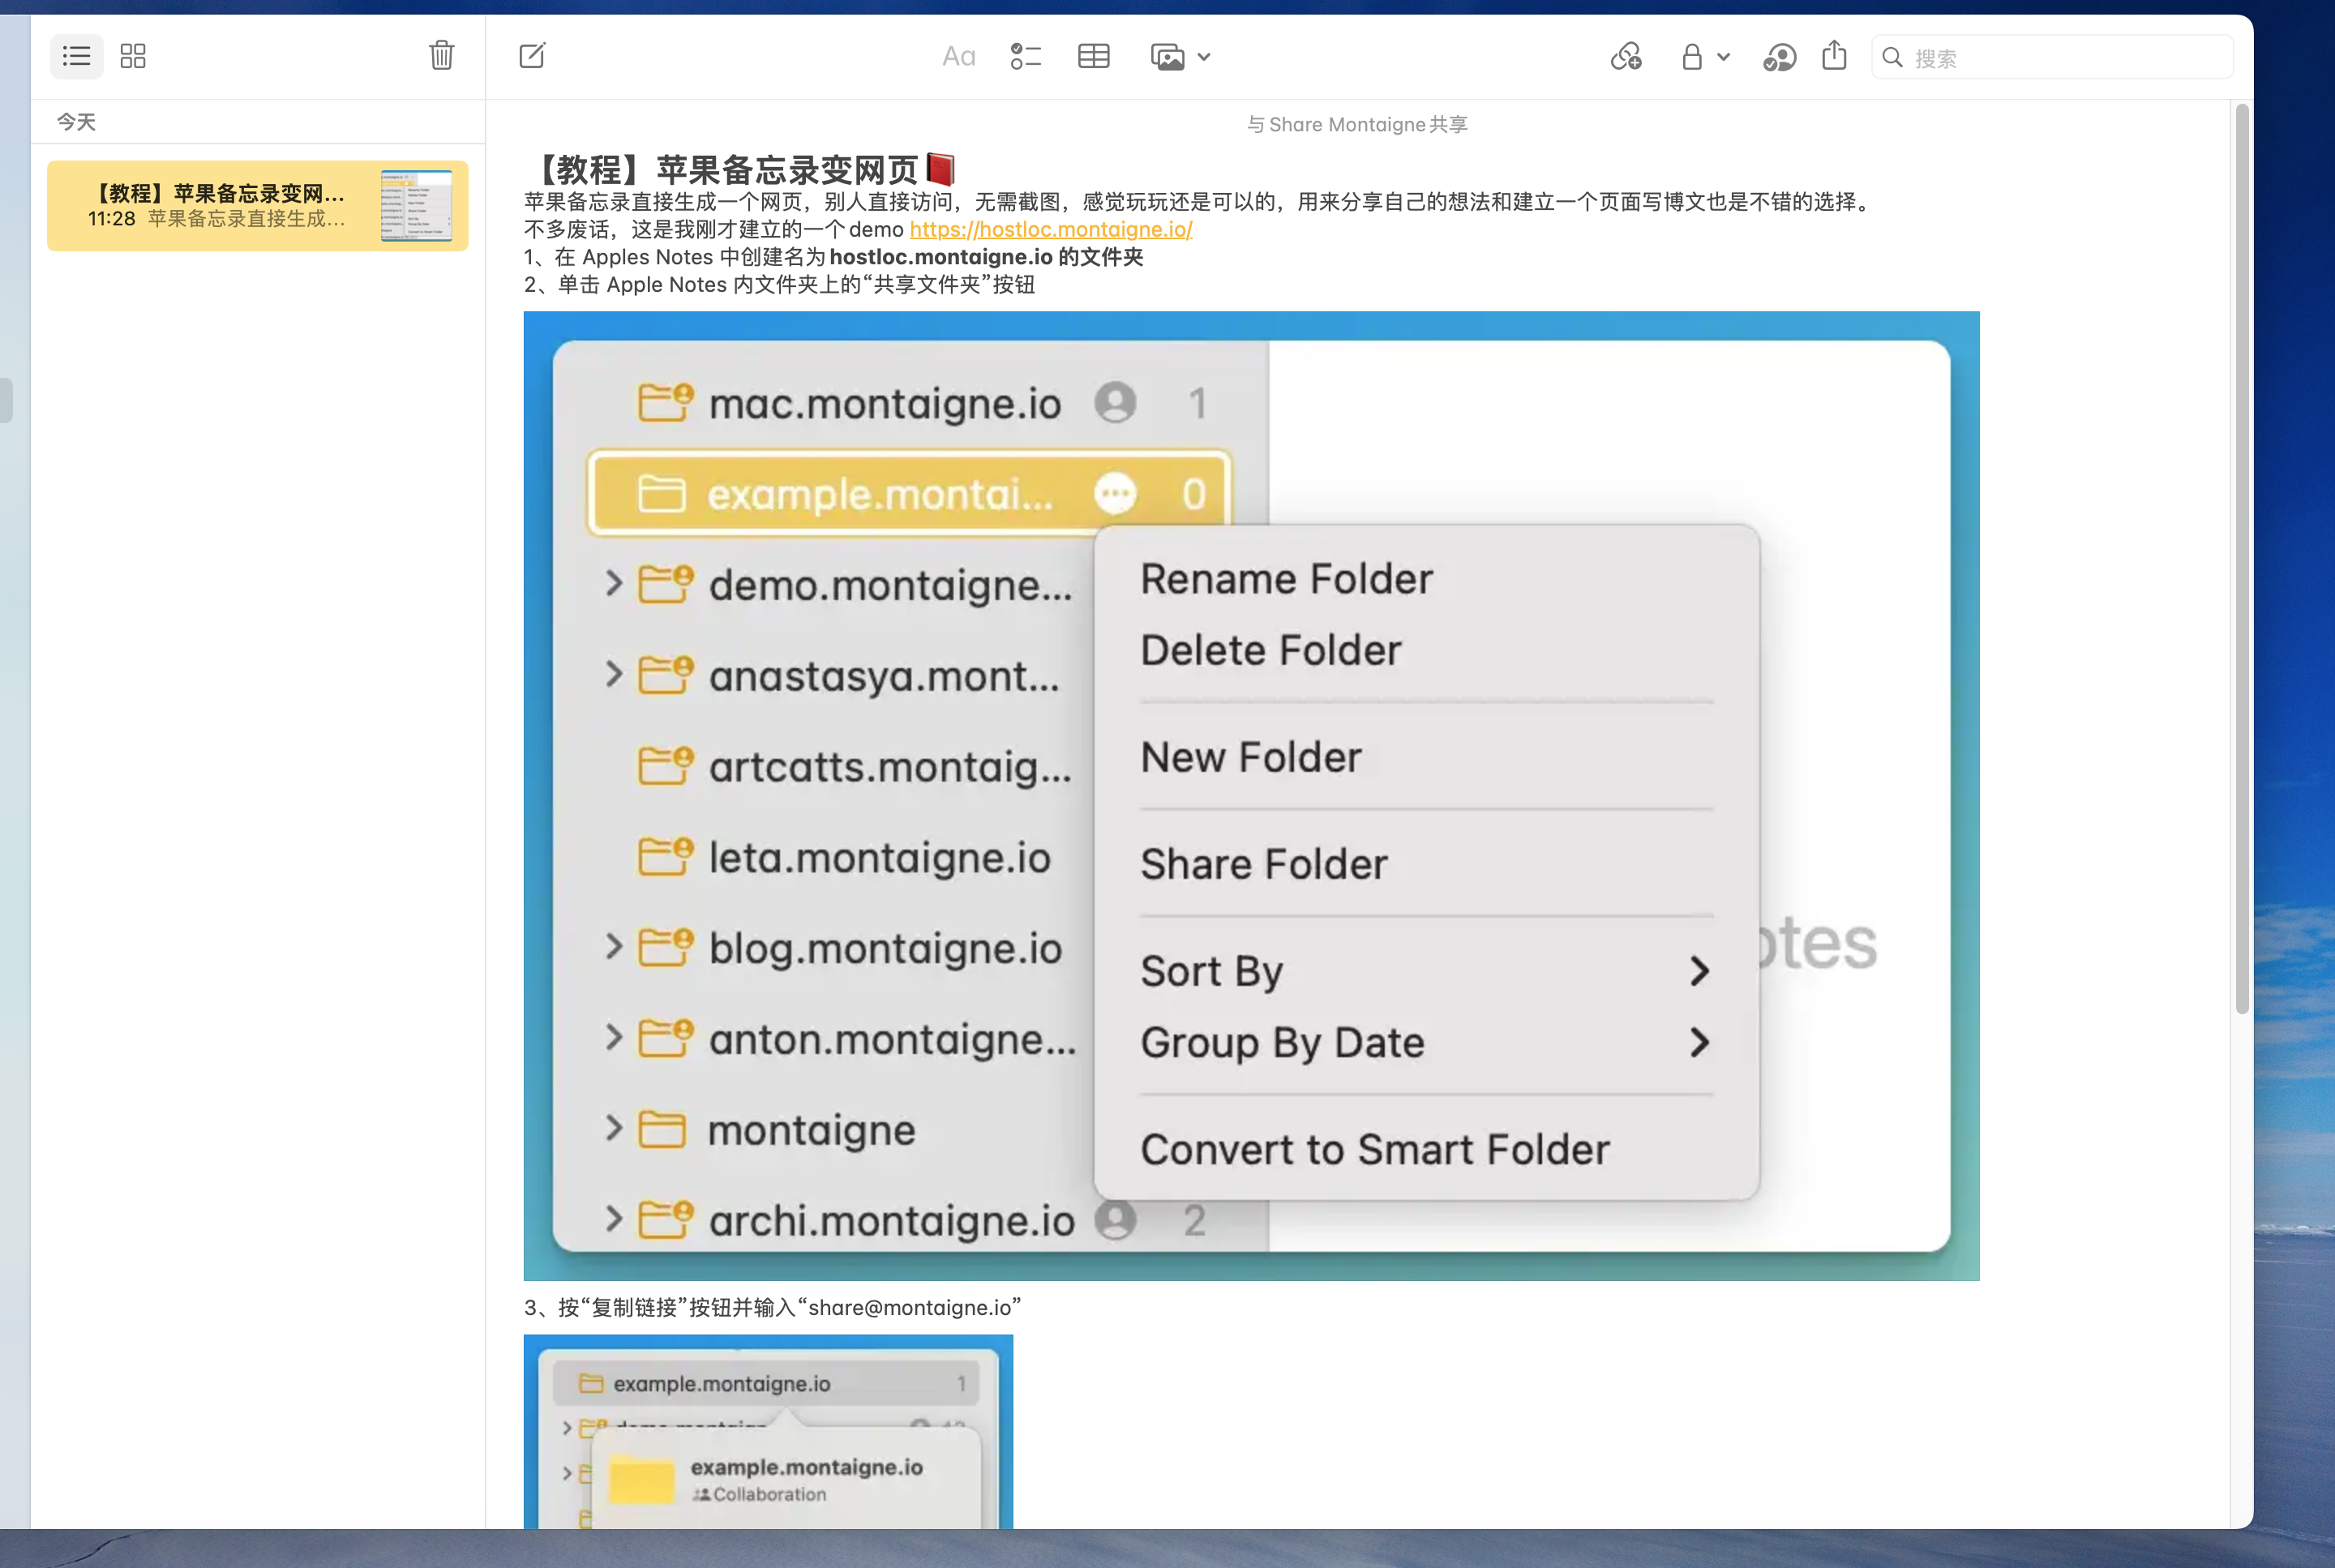The height and width of the screenshot is (1568, 2335).
Task: Open the collaboration people icon
Action: [1779, 57]
